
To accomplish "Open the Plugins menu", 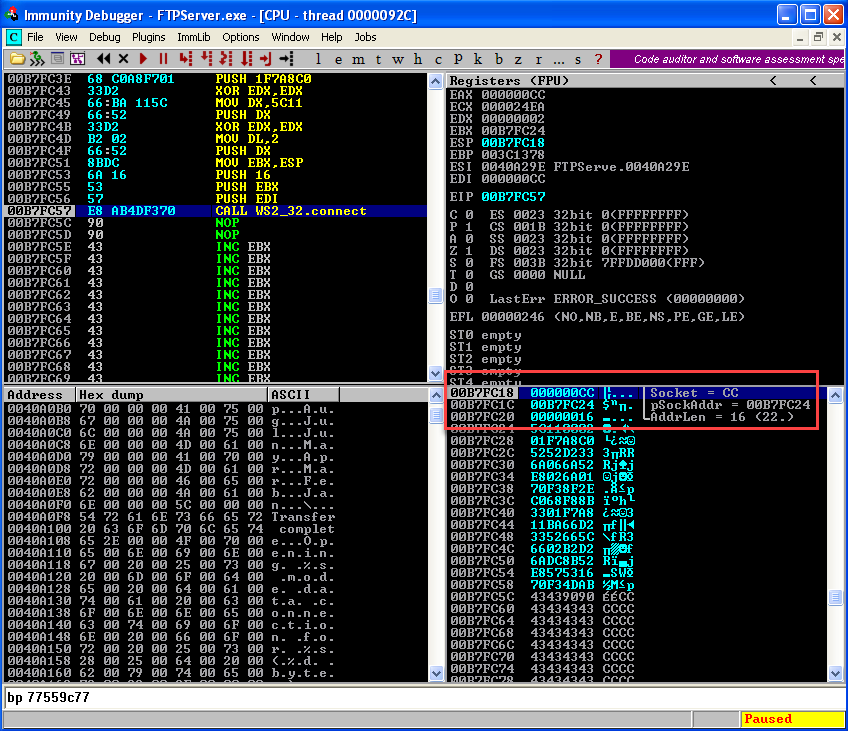I will (149, 37).
